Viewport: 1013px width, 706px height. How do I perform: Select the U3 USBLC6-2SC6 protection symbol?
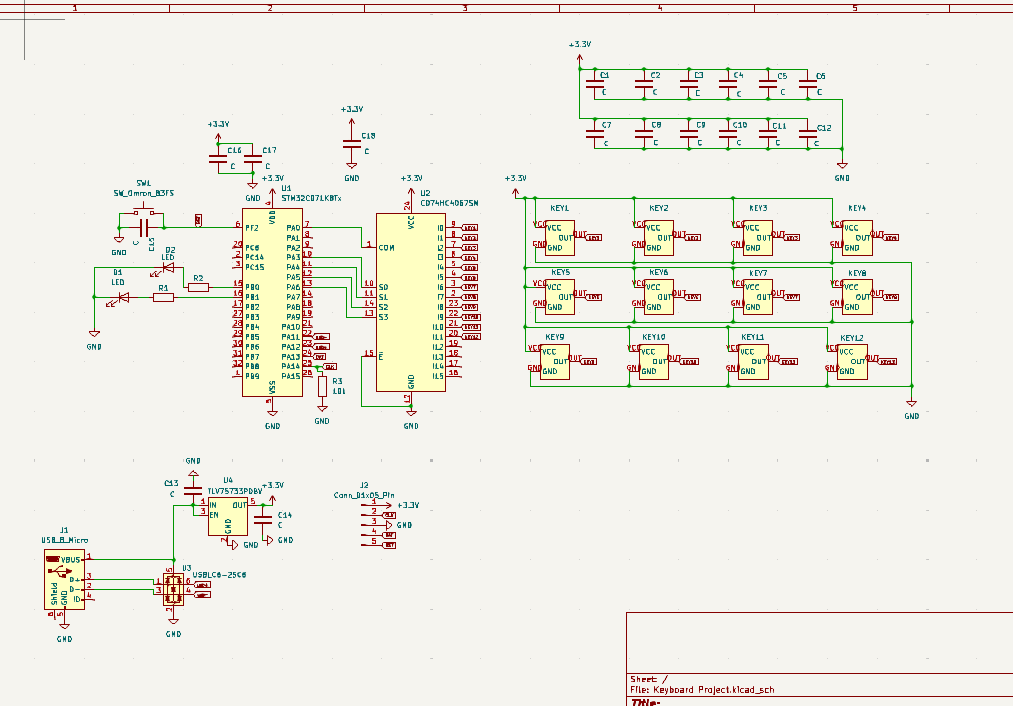(173, 588)
